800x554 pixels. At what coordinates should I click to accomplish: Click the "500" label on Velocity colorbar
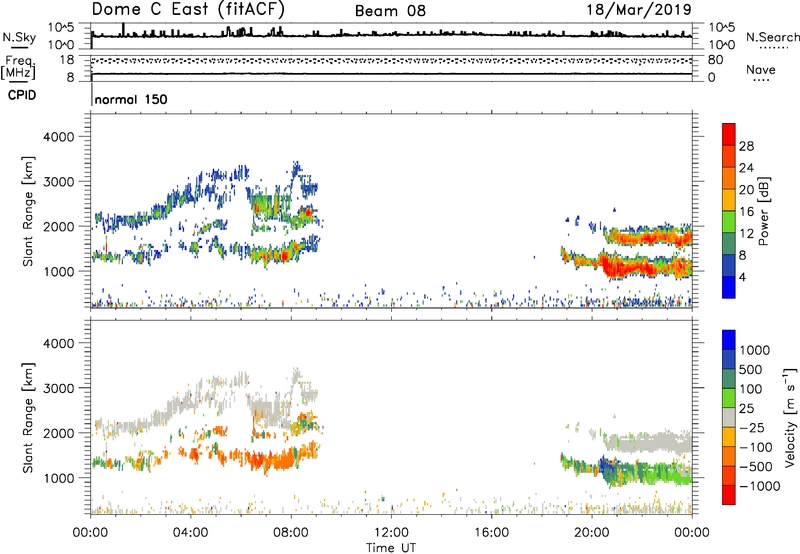[751, 370]
